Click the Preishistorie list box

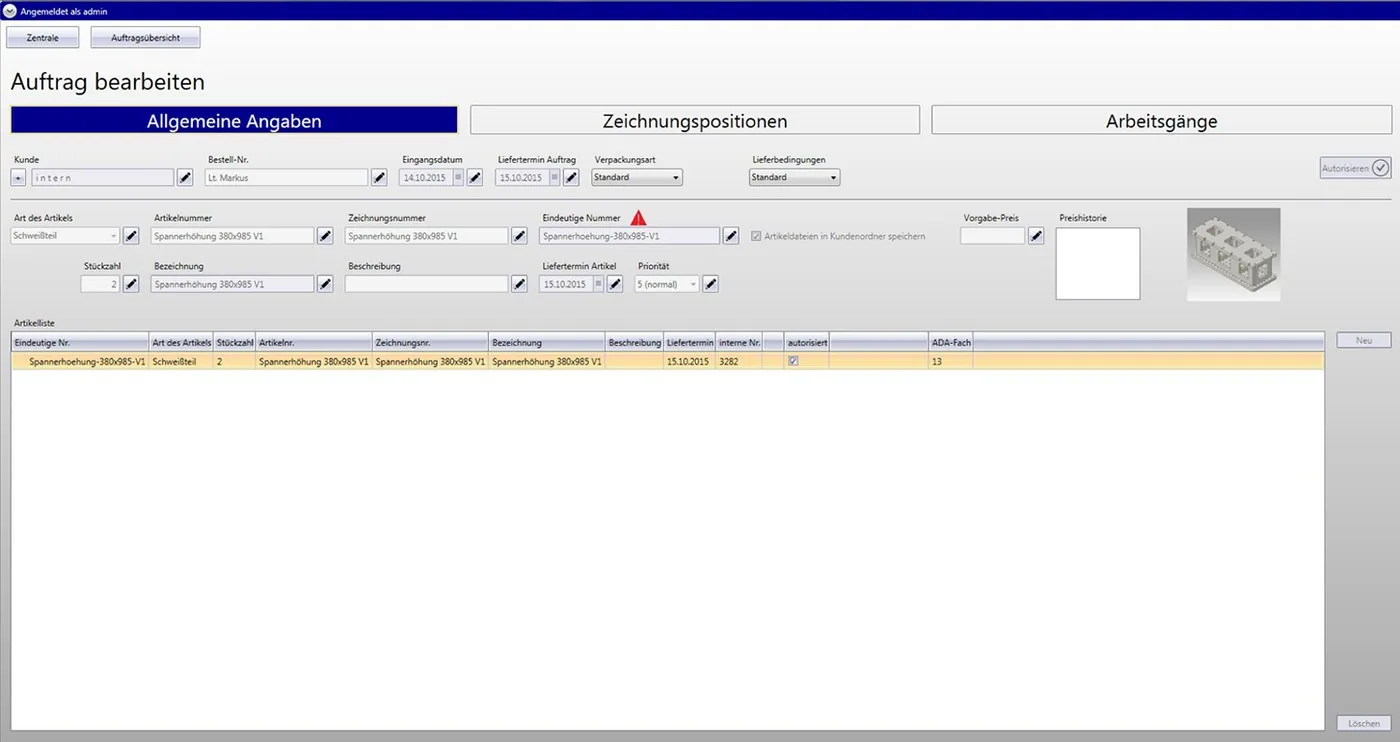(x=1098, y=263)
